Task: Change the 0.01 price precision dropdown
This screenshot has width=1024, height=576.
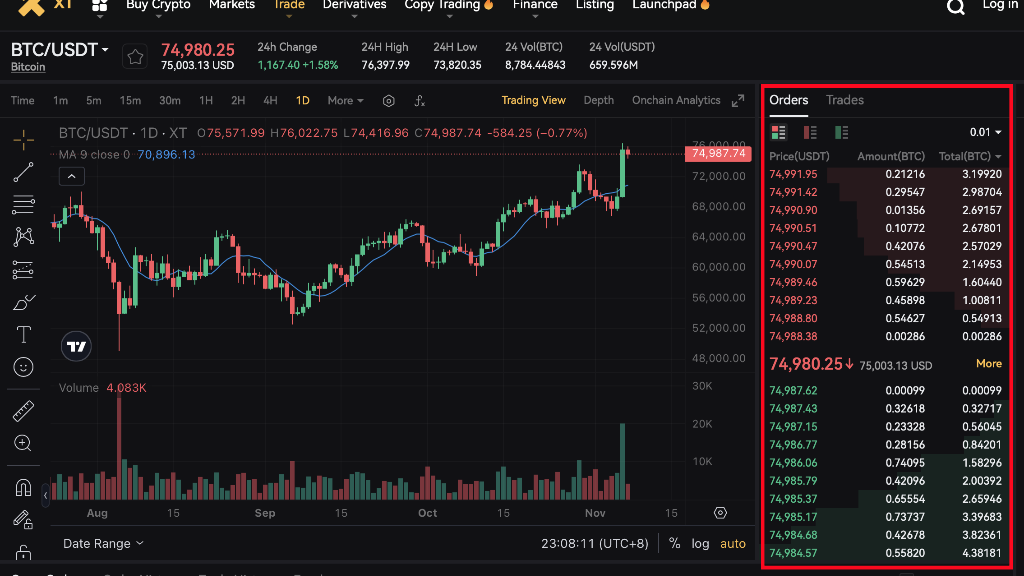Action: pyautogui.click(x=985, y=133)
